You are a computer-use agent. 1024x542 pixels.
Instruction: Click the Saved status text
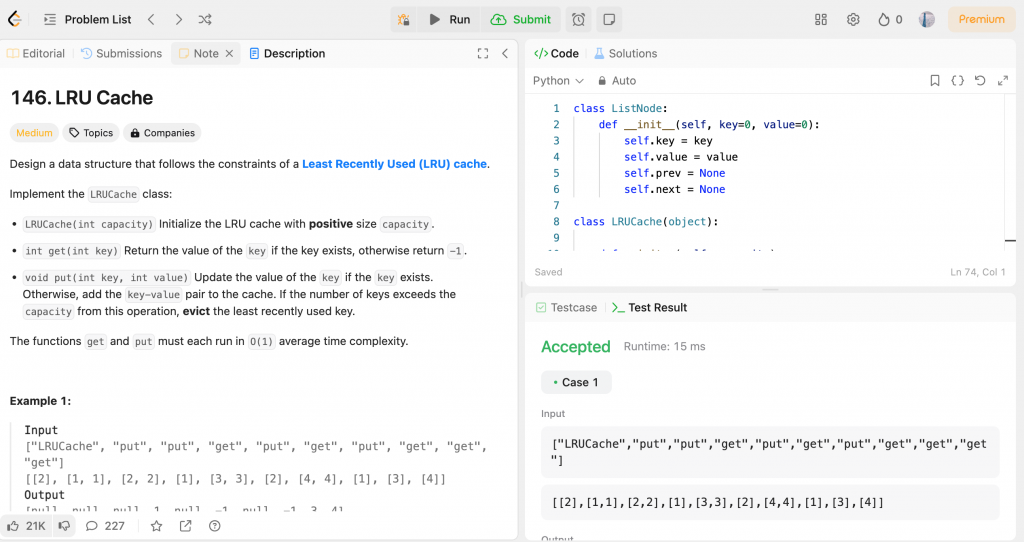point(549,272)
